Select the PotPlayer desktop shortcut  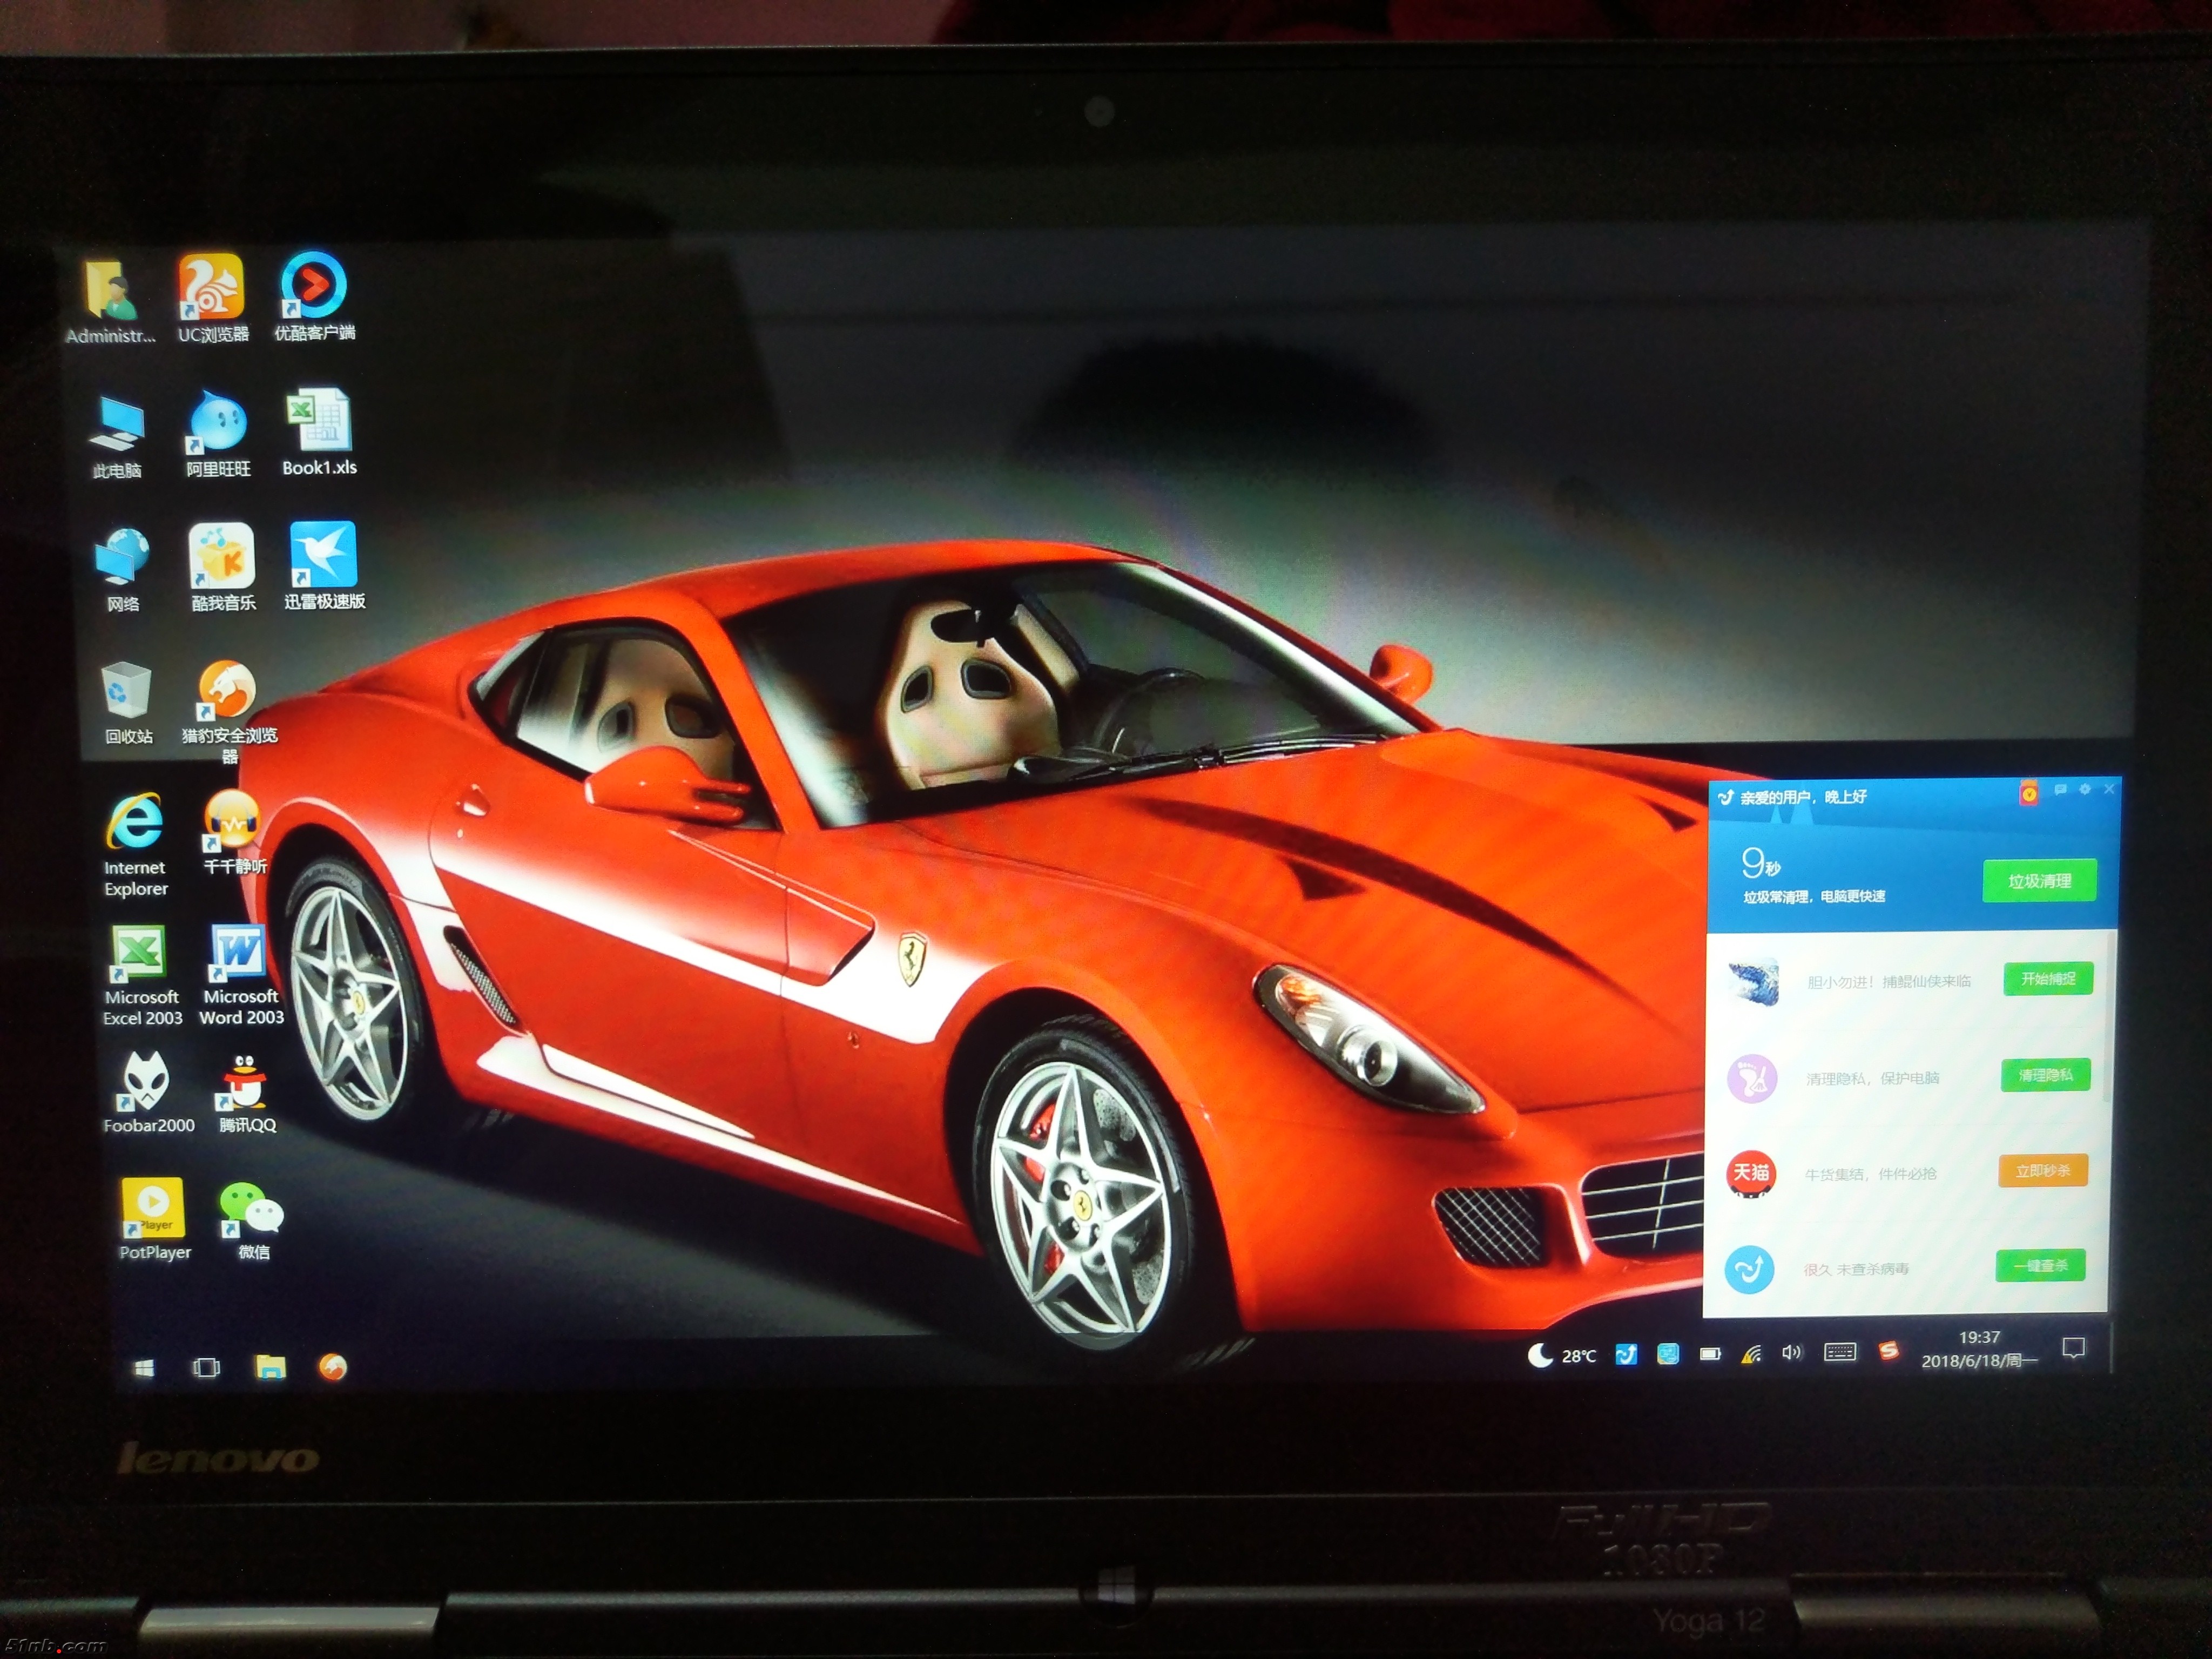153,1208
